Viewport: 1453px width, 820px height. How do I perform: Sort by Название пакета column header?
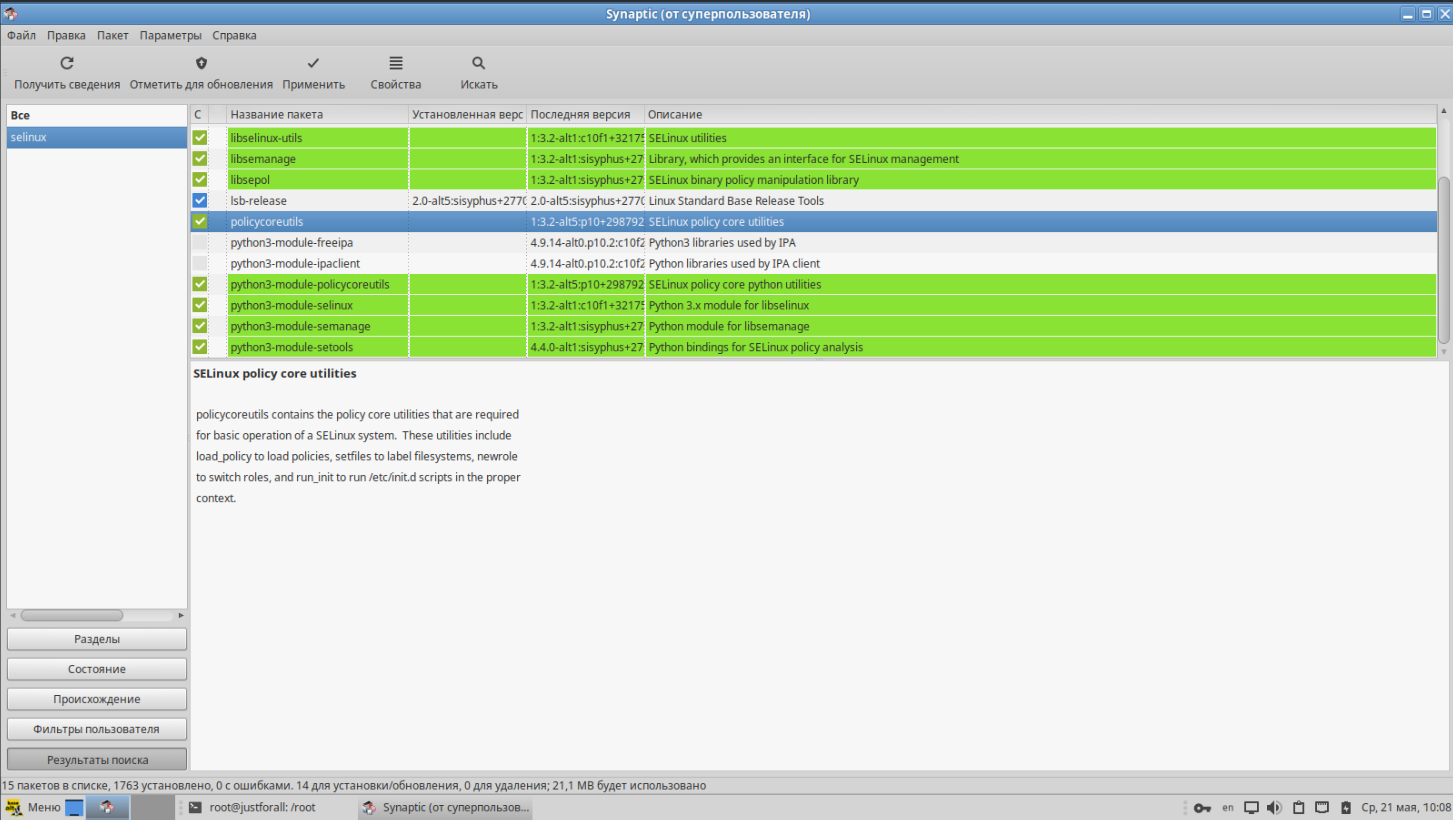317,115
